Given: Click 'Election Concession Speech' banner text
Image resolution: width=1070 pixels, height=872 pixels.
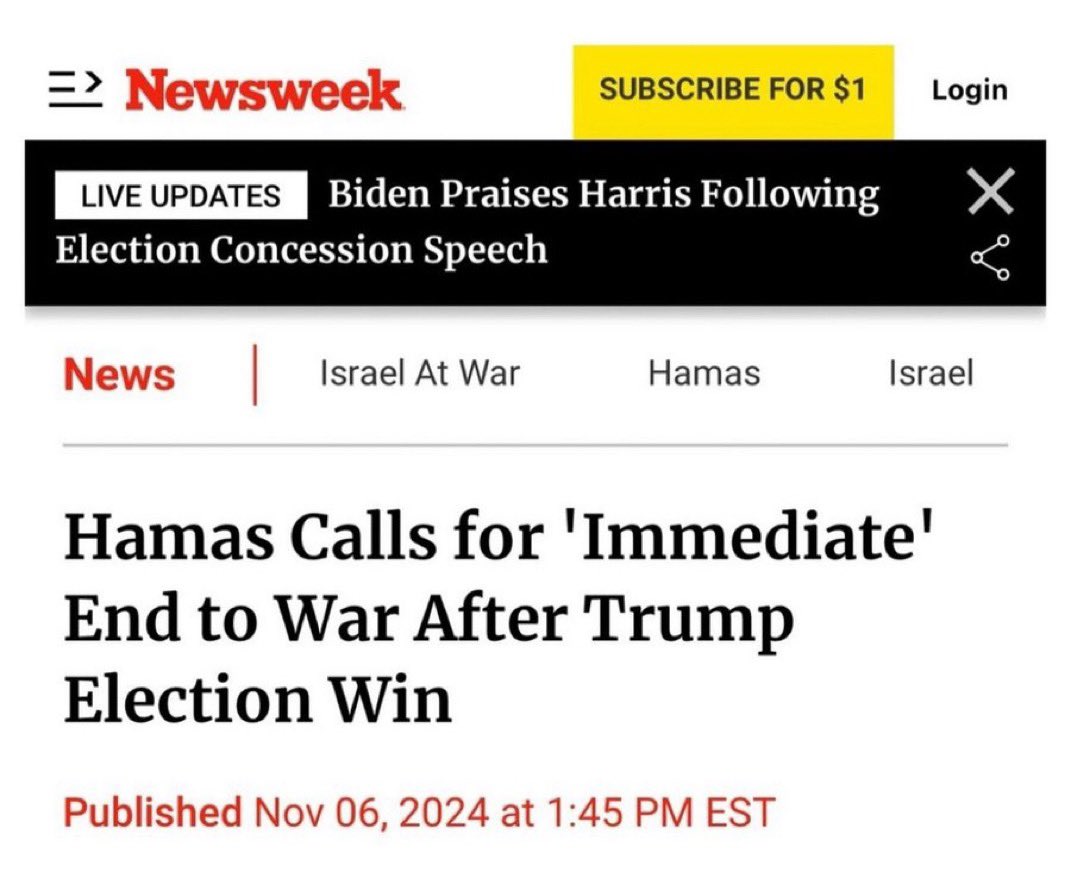Looking at the screenshot, I should (x=301, y=249).
